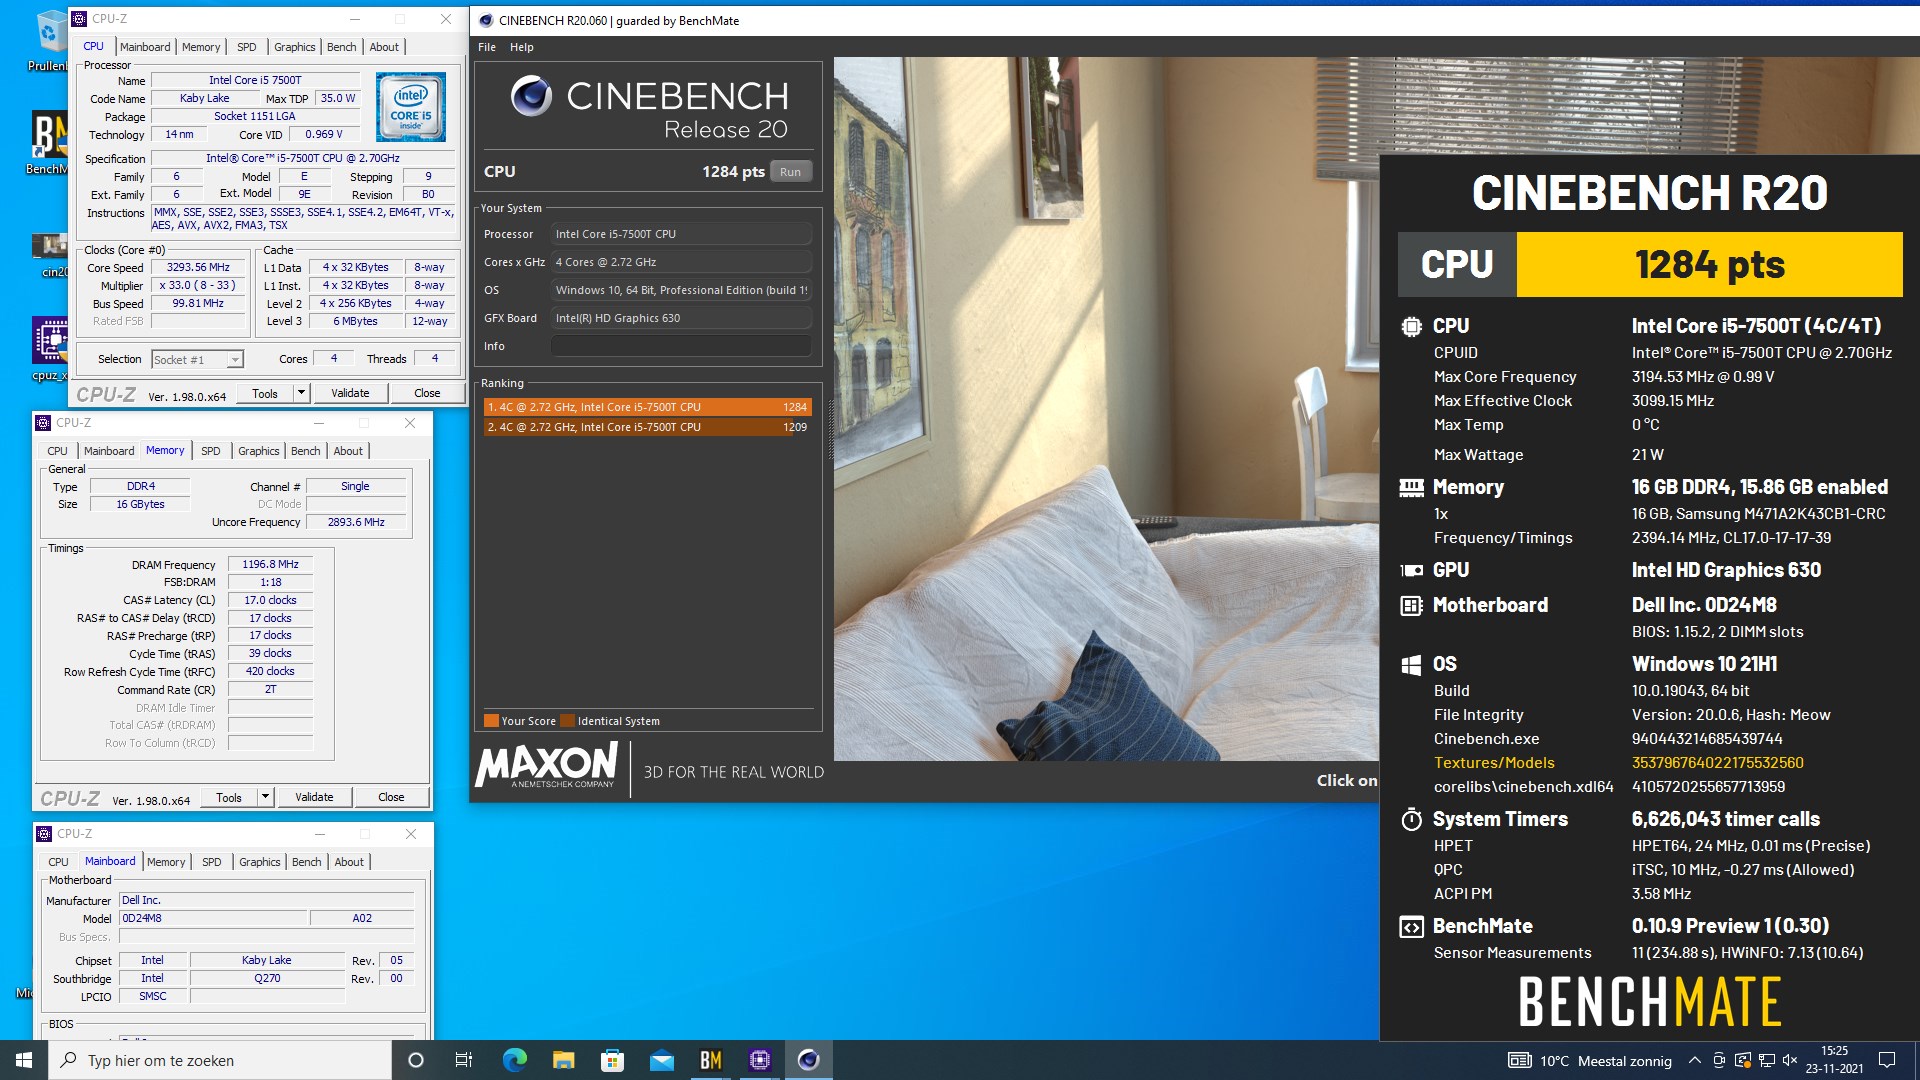1920x1080 pixels.
Task: Click the Windows Start button
Action: pos(24,1060)
